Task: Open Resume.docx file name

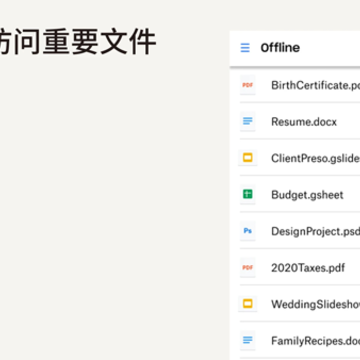Action: (x=304, y=122)
